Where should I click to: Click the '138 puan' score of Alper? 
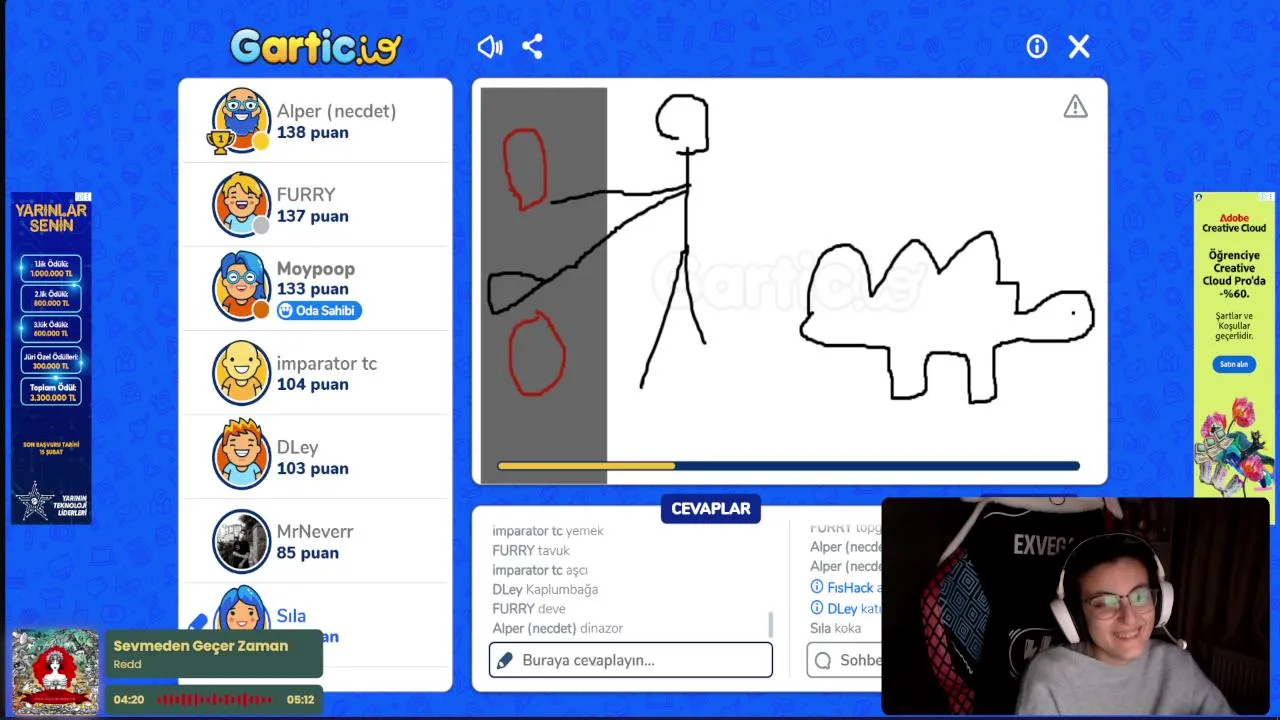(313, 132)
